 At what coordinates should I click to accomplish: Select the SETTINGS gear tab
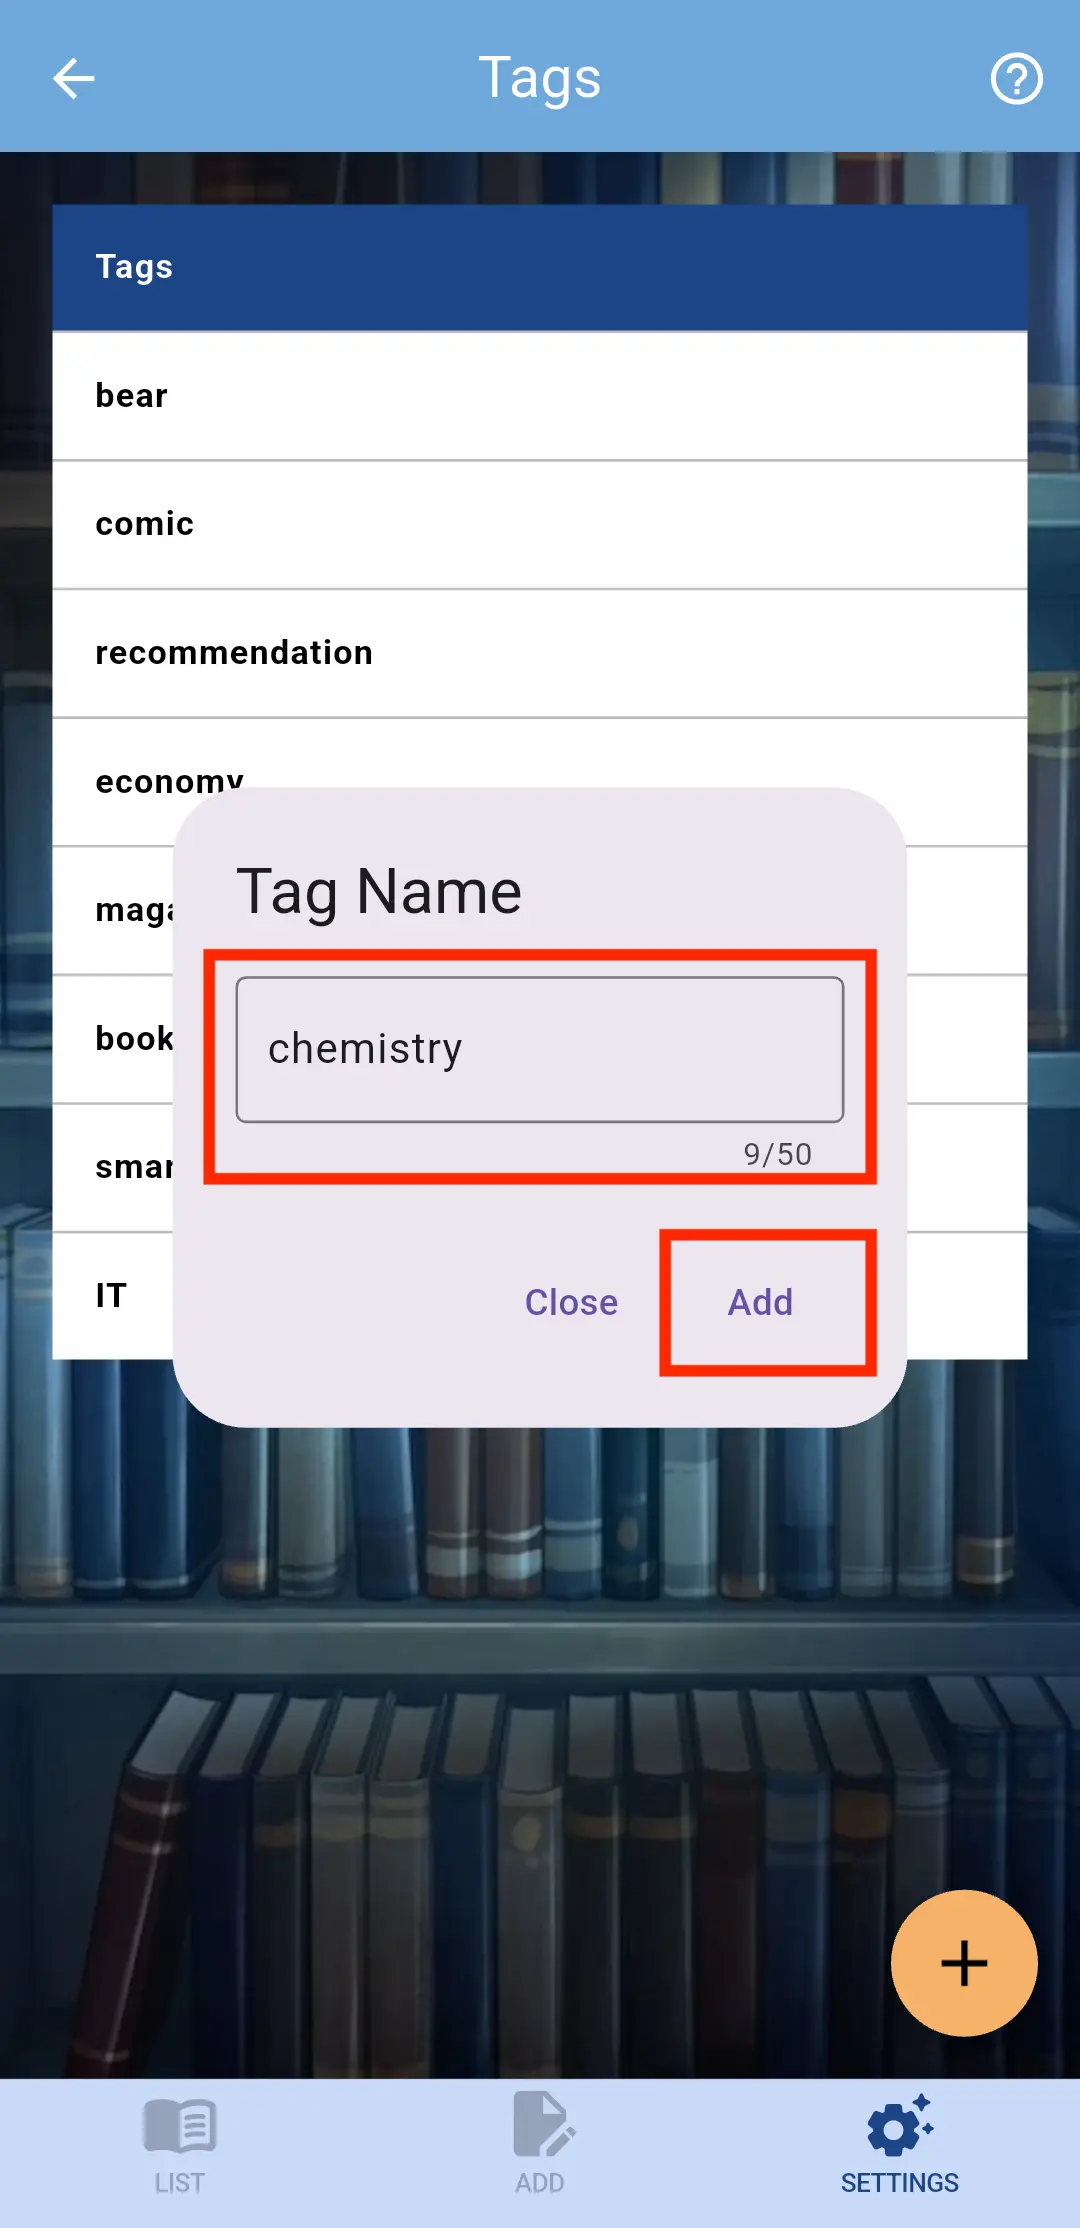[899, 2144]
